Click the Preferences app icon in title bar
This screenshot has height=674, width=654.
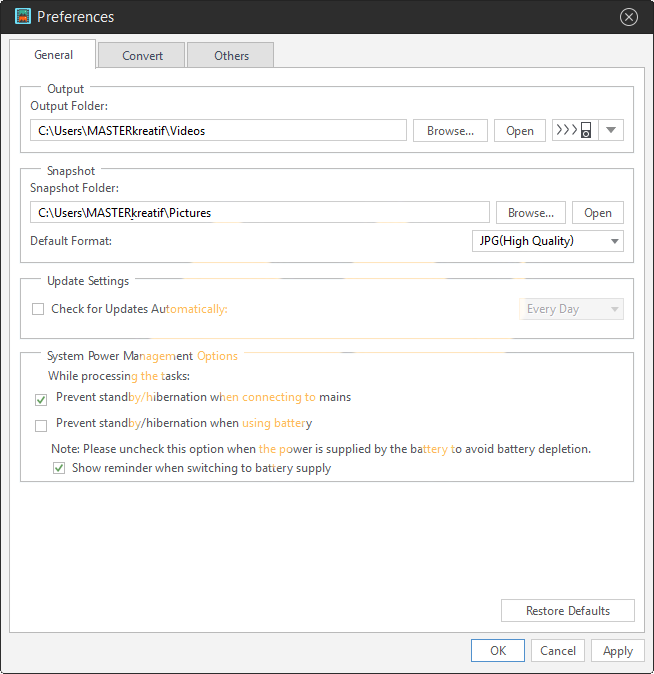tap(23, 16)
